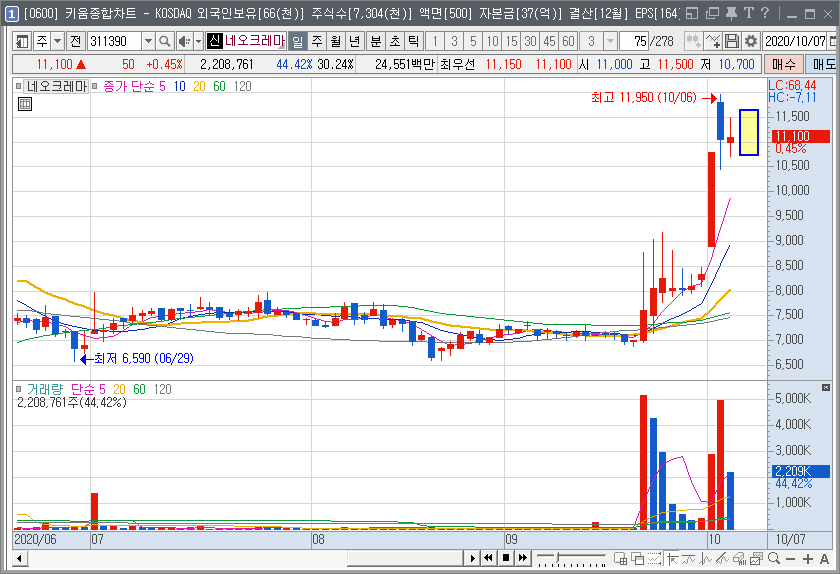Open the stock code search magnifier
This screenshot has height=574, width=840.
[165, 41]
